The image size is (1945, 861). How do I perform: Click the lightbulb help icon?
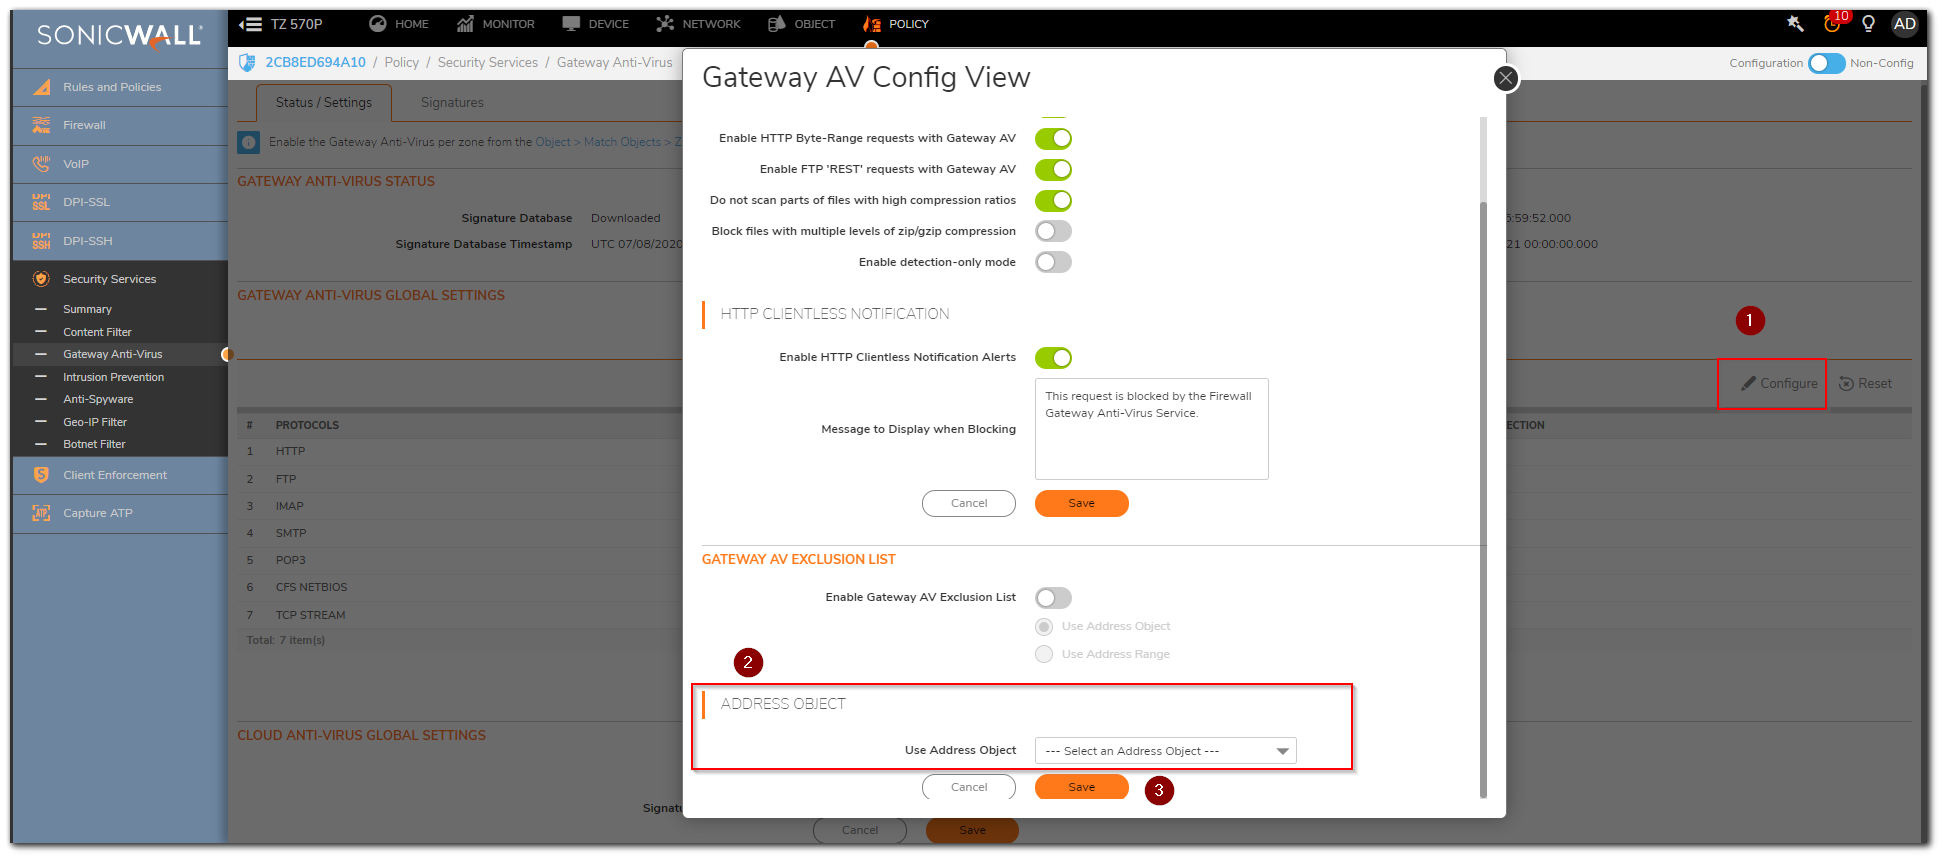pos(1868,24)
